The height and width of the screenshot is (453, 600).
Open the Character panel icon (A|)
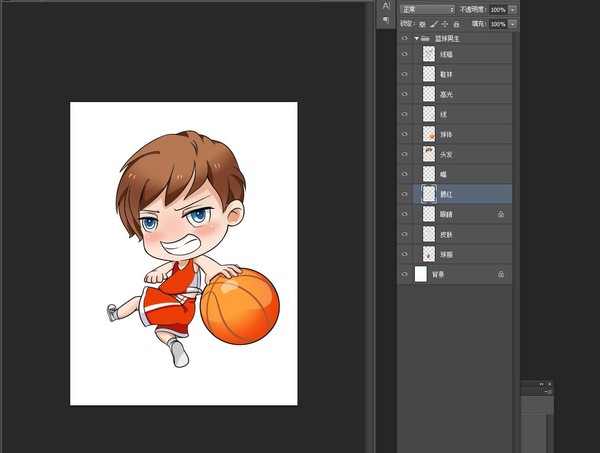click(386, 6)
